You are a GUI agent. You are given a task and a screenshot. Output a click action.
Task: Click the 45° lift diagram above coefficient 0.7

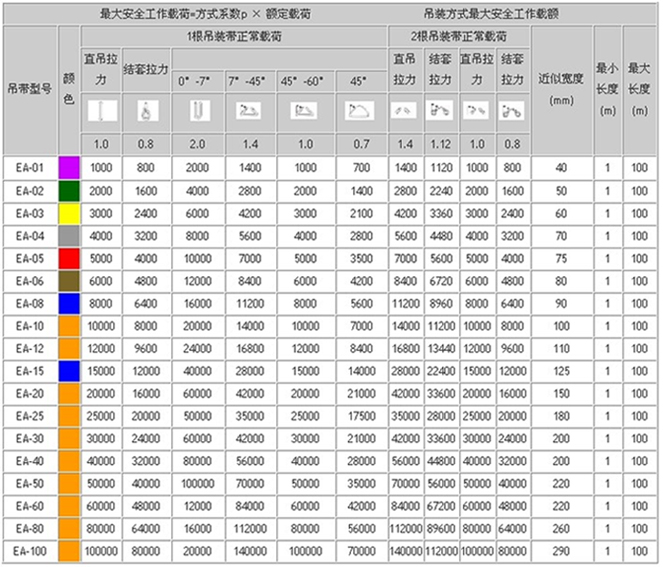[x=359, y=111]
